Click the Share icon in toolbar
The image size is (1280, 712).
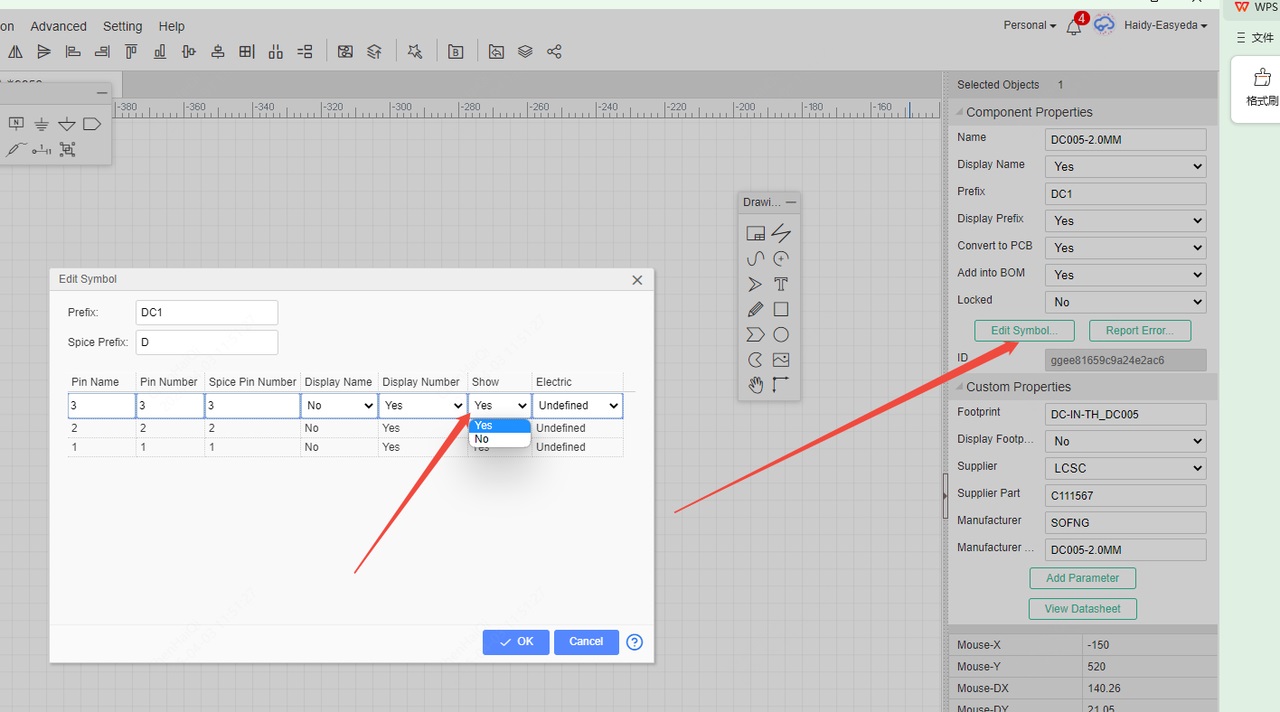(x=554, y=52)
